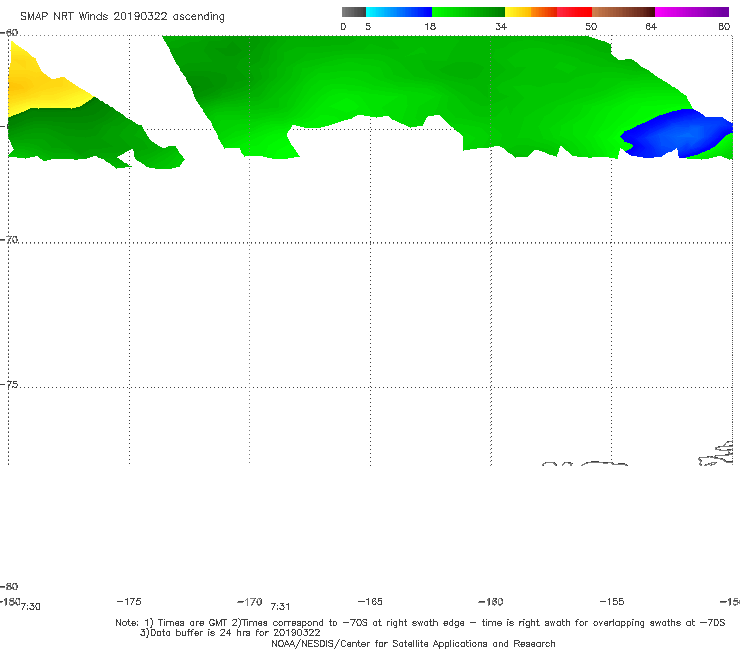
Task: Click the color bar label '34'
Action: 501,26
